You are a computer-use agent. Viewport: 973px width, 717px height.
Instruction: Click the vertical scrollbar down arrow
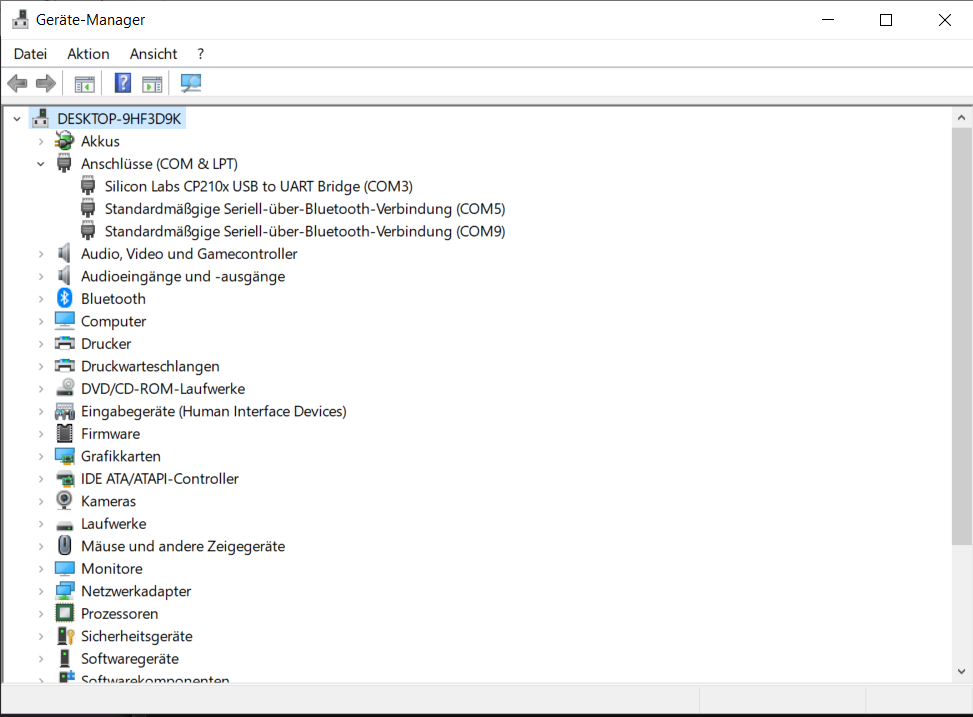(961, 672)
